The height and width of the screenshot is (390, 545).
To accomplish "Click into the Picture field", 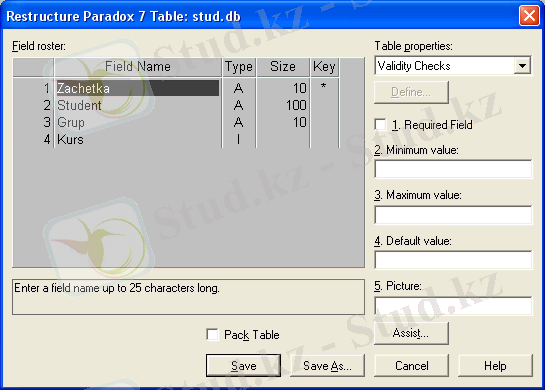I will 453,305.
